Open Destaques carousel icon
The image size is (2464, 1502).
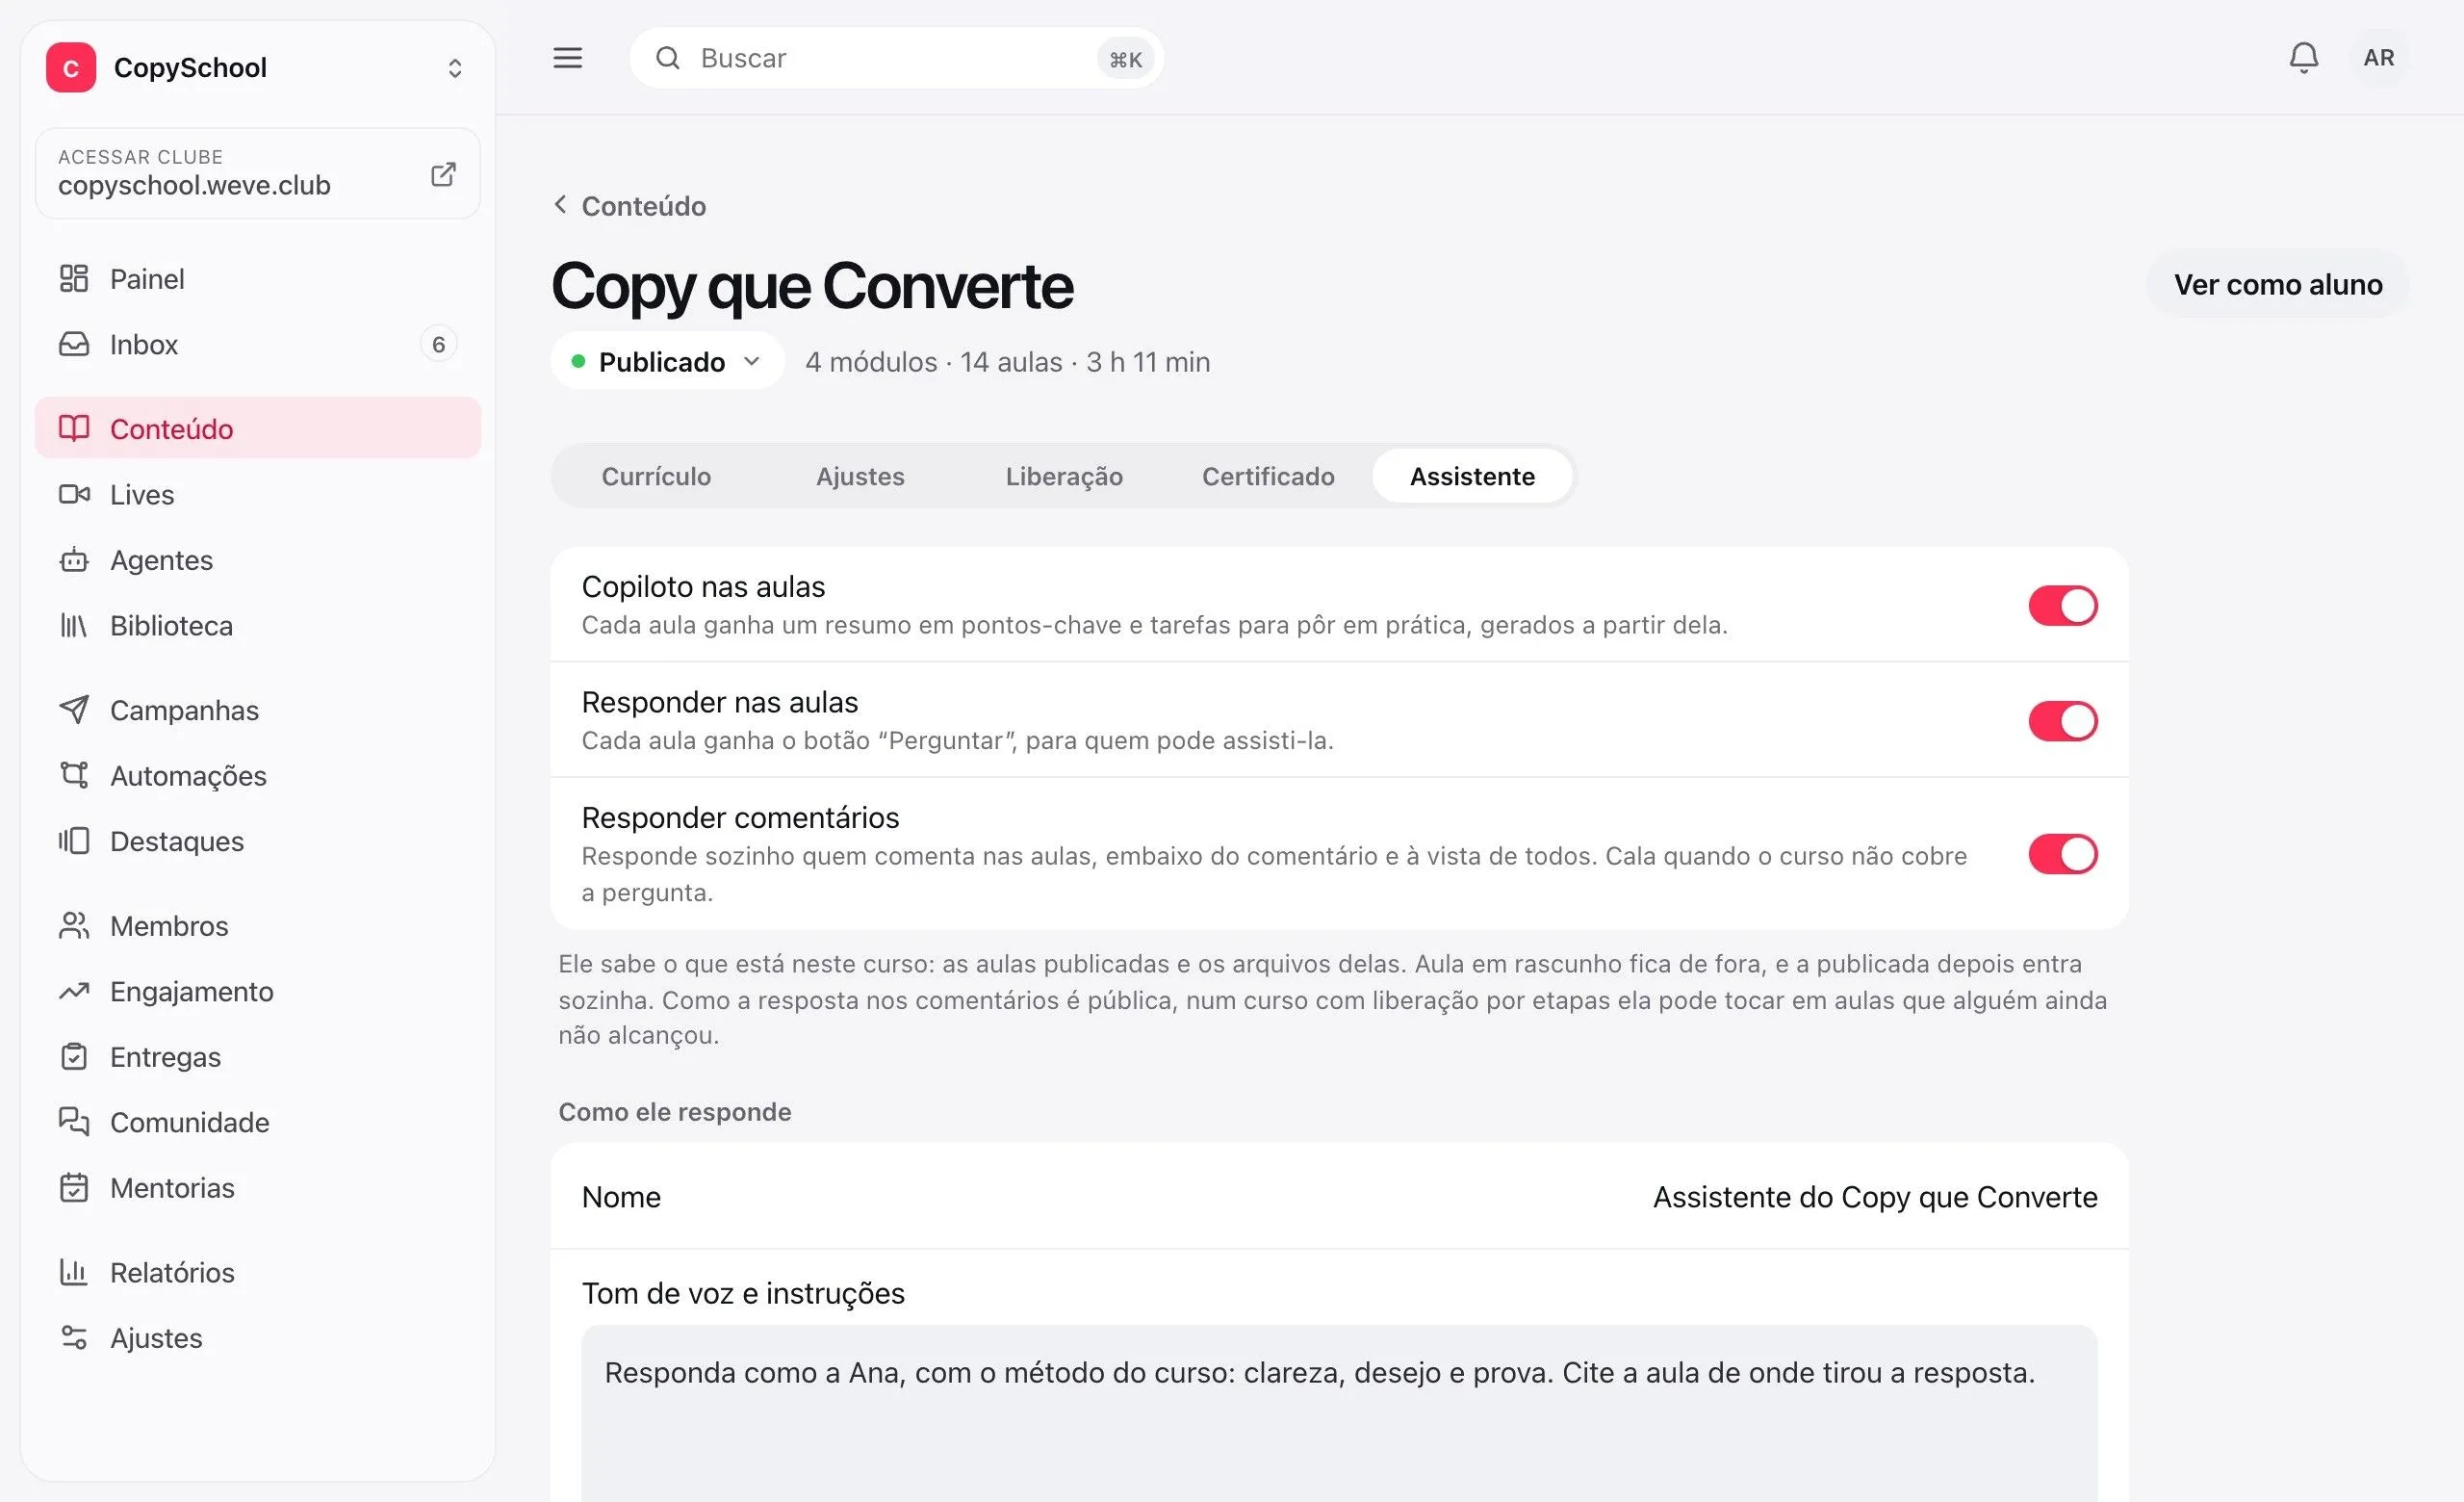click(x=74, y=841)
